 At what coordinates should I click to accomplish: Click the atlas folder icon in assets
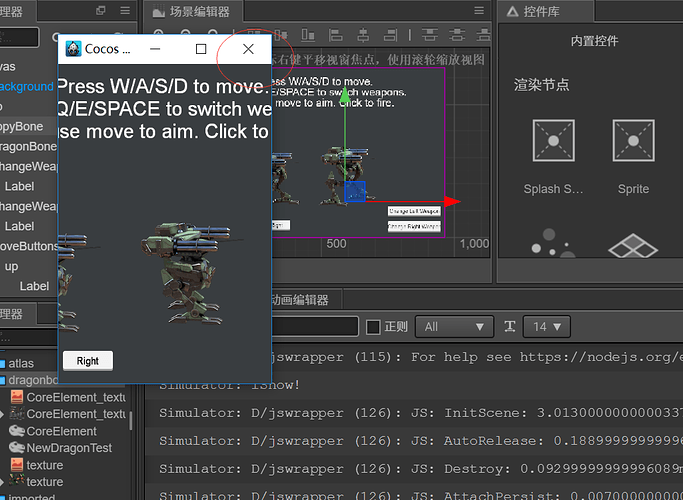pos(3,363)
